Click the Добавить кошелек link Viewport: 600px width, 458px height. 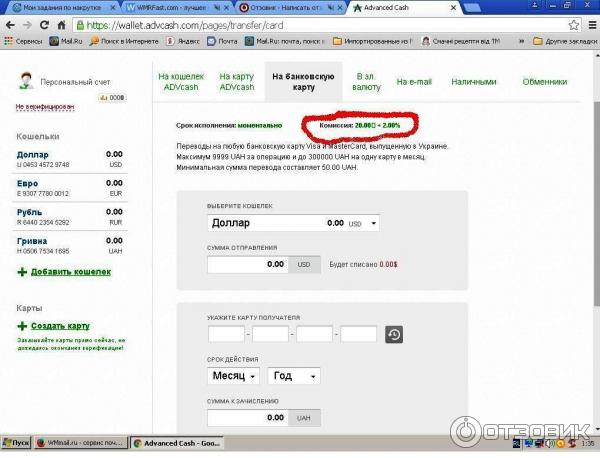(x=71, y=272)
